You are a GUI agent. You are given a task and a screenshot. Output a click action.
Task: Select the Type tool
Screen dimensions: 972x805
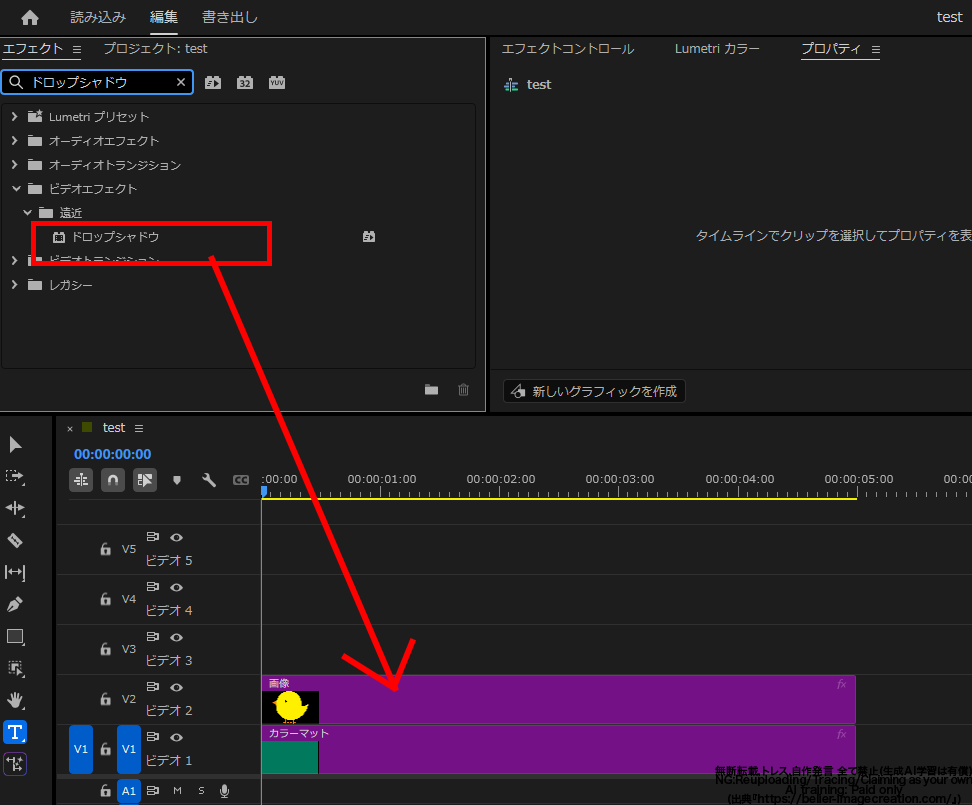pos(15,732)
